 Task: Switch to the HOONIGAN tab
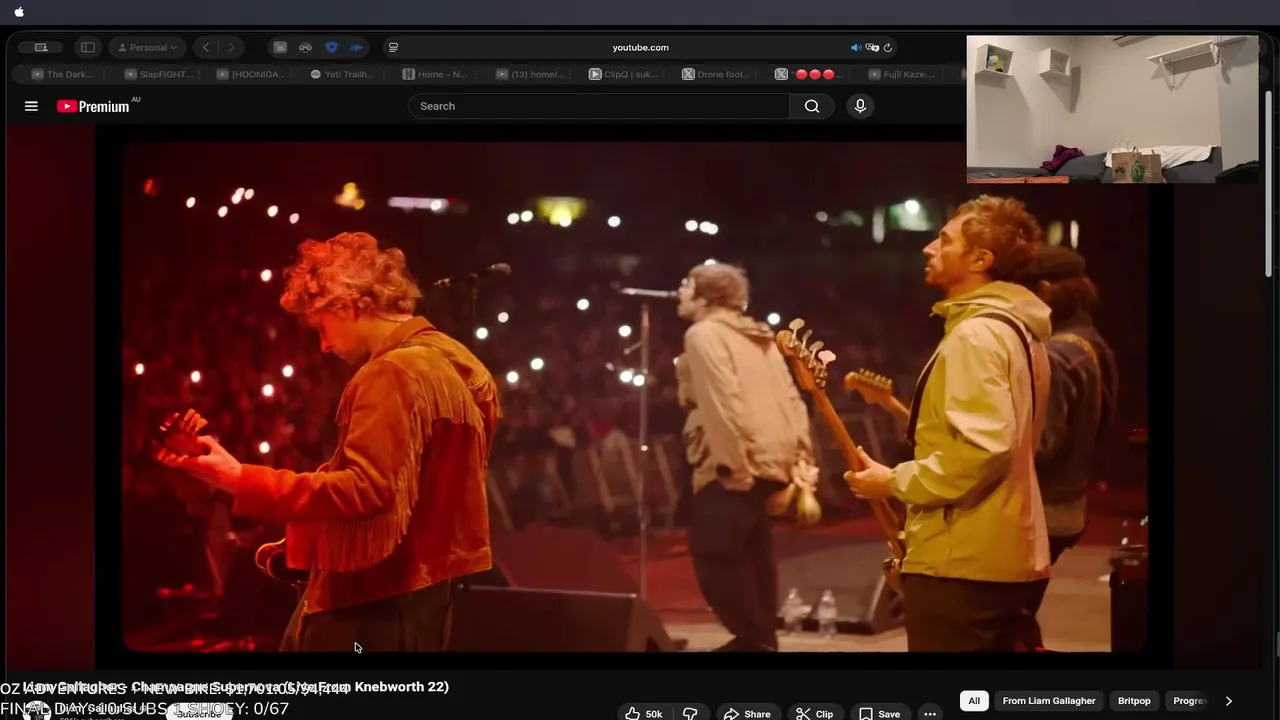tap(251, 74)
